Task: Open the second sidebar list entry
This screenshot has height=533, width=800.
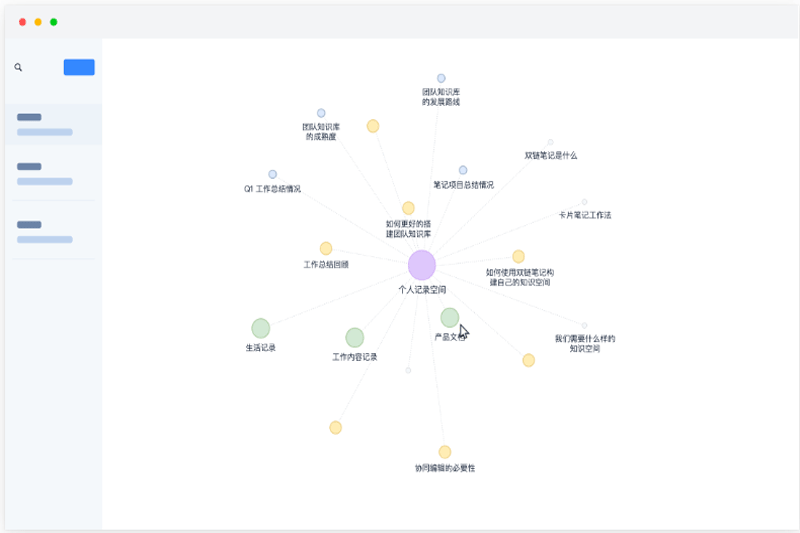Action: (51, 174)
